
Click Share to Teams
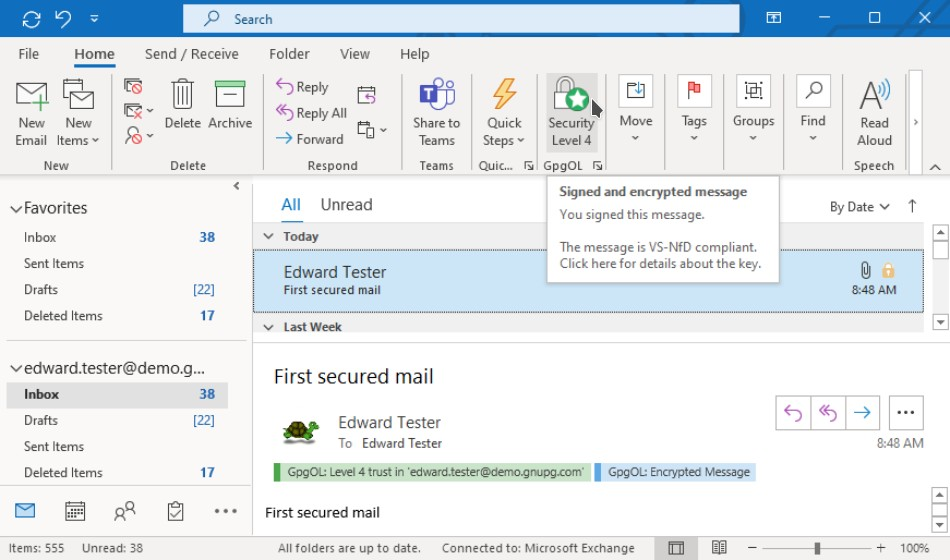(436, 113)
